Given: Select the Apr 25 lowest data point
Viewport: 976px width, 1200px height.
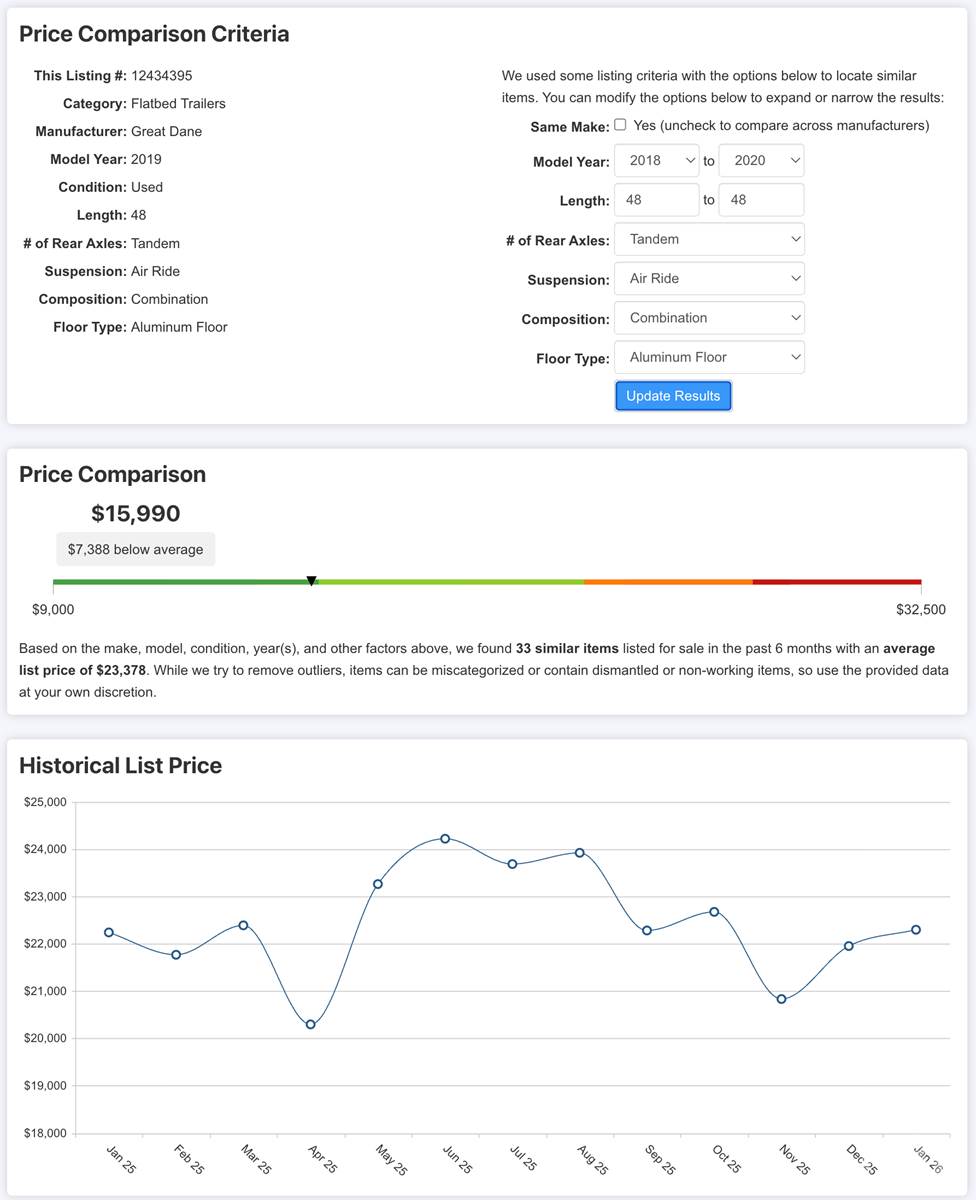Looking at the screenshot, I should 311,1024.
